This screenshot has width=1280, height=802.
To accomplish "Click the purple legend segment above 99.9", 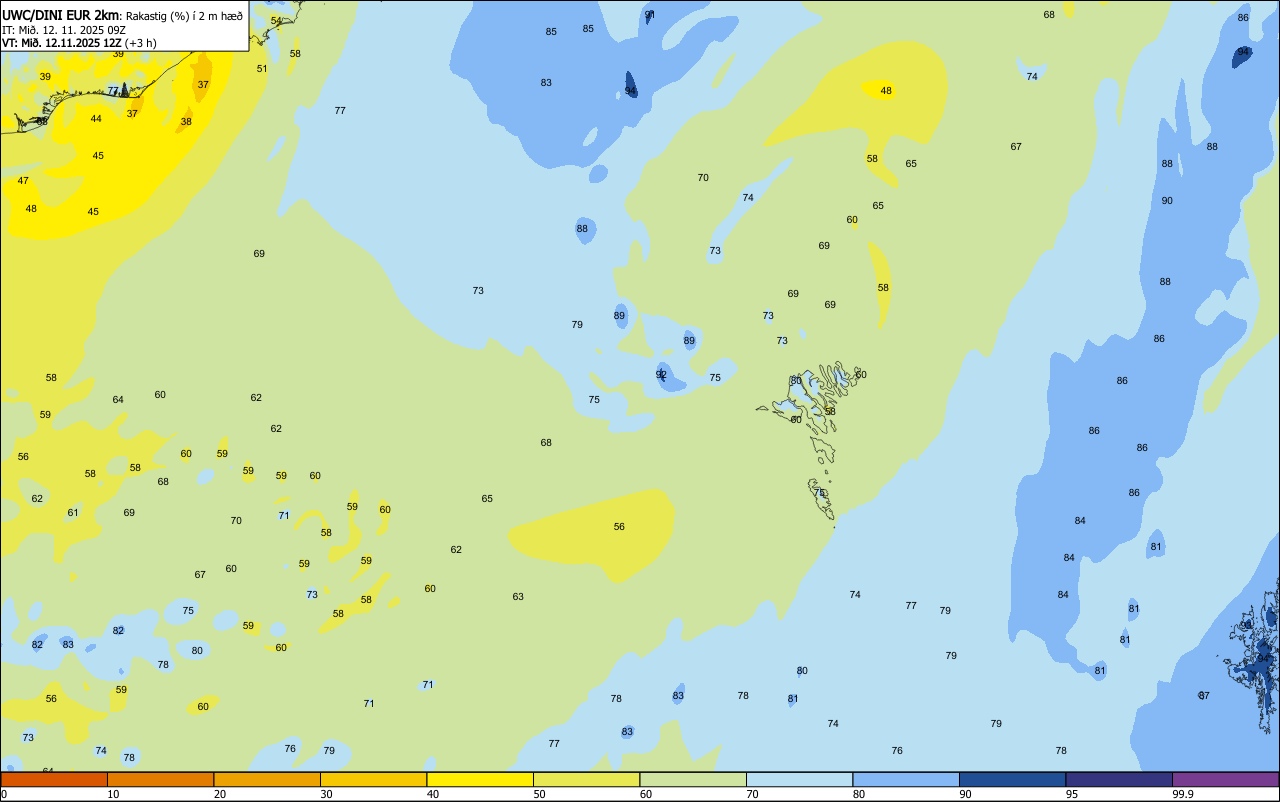I will pyautogui.click(x=1225, y=779).
